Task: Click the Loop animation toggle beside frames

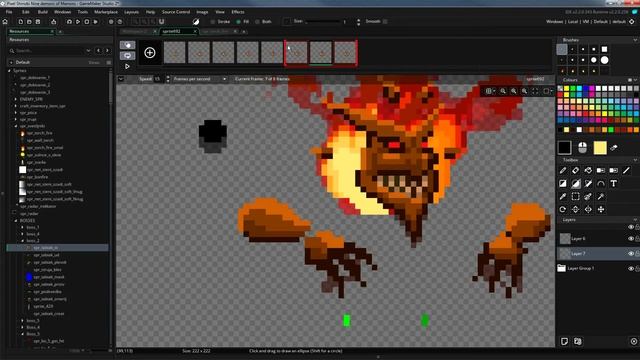Action: [x=128, y=56]
